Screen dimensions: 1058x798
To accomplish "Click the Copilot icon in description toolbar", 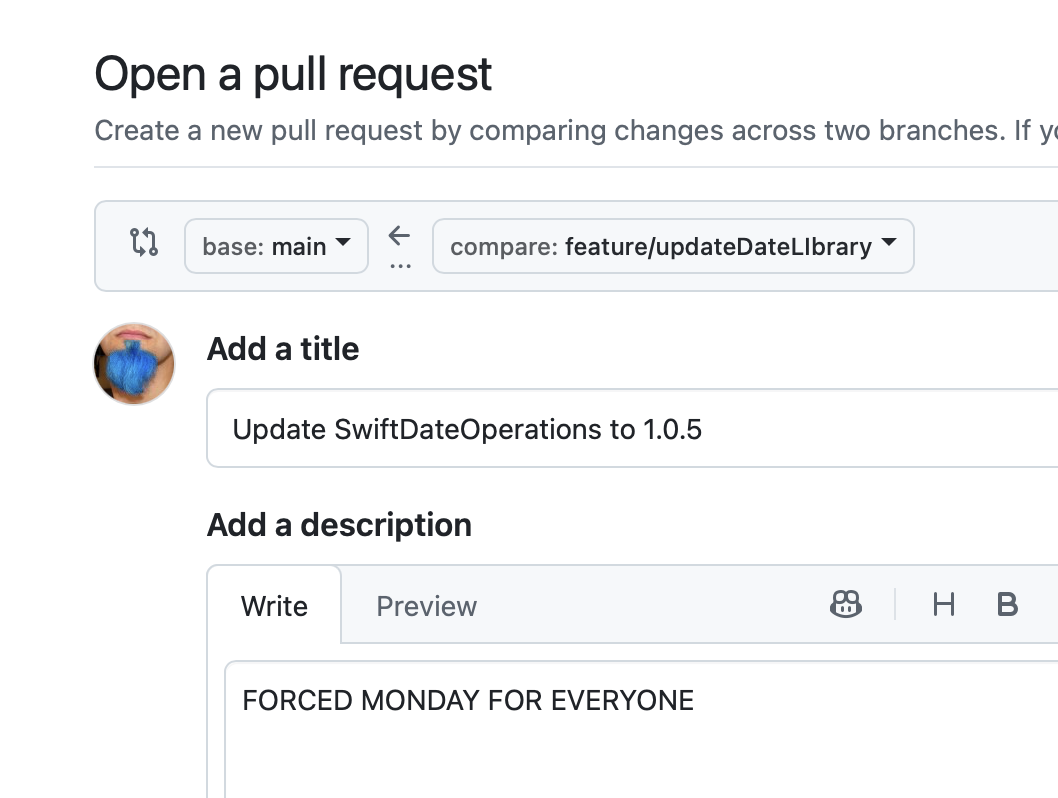I will point(846,604).
